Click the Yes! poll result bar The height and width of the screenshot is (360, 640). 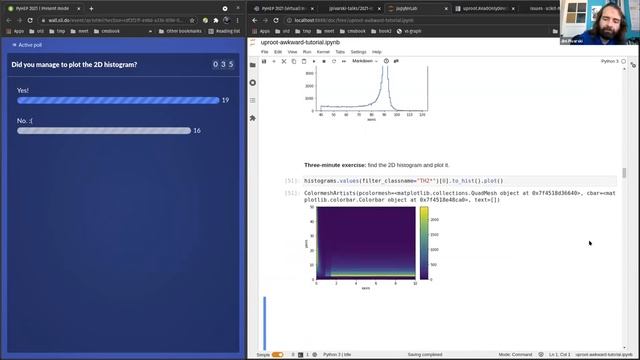(x=118, y=100)
